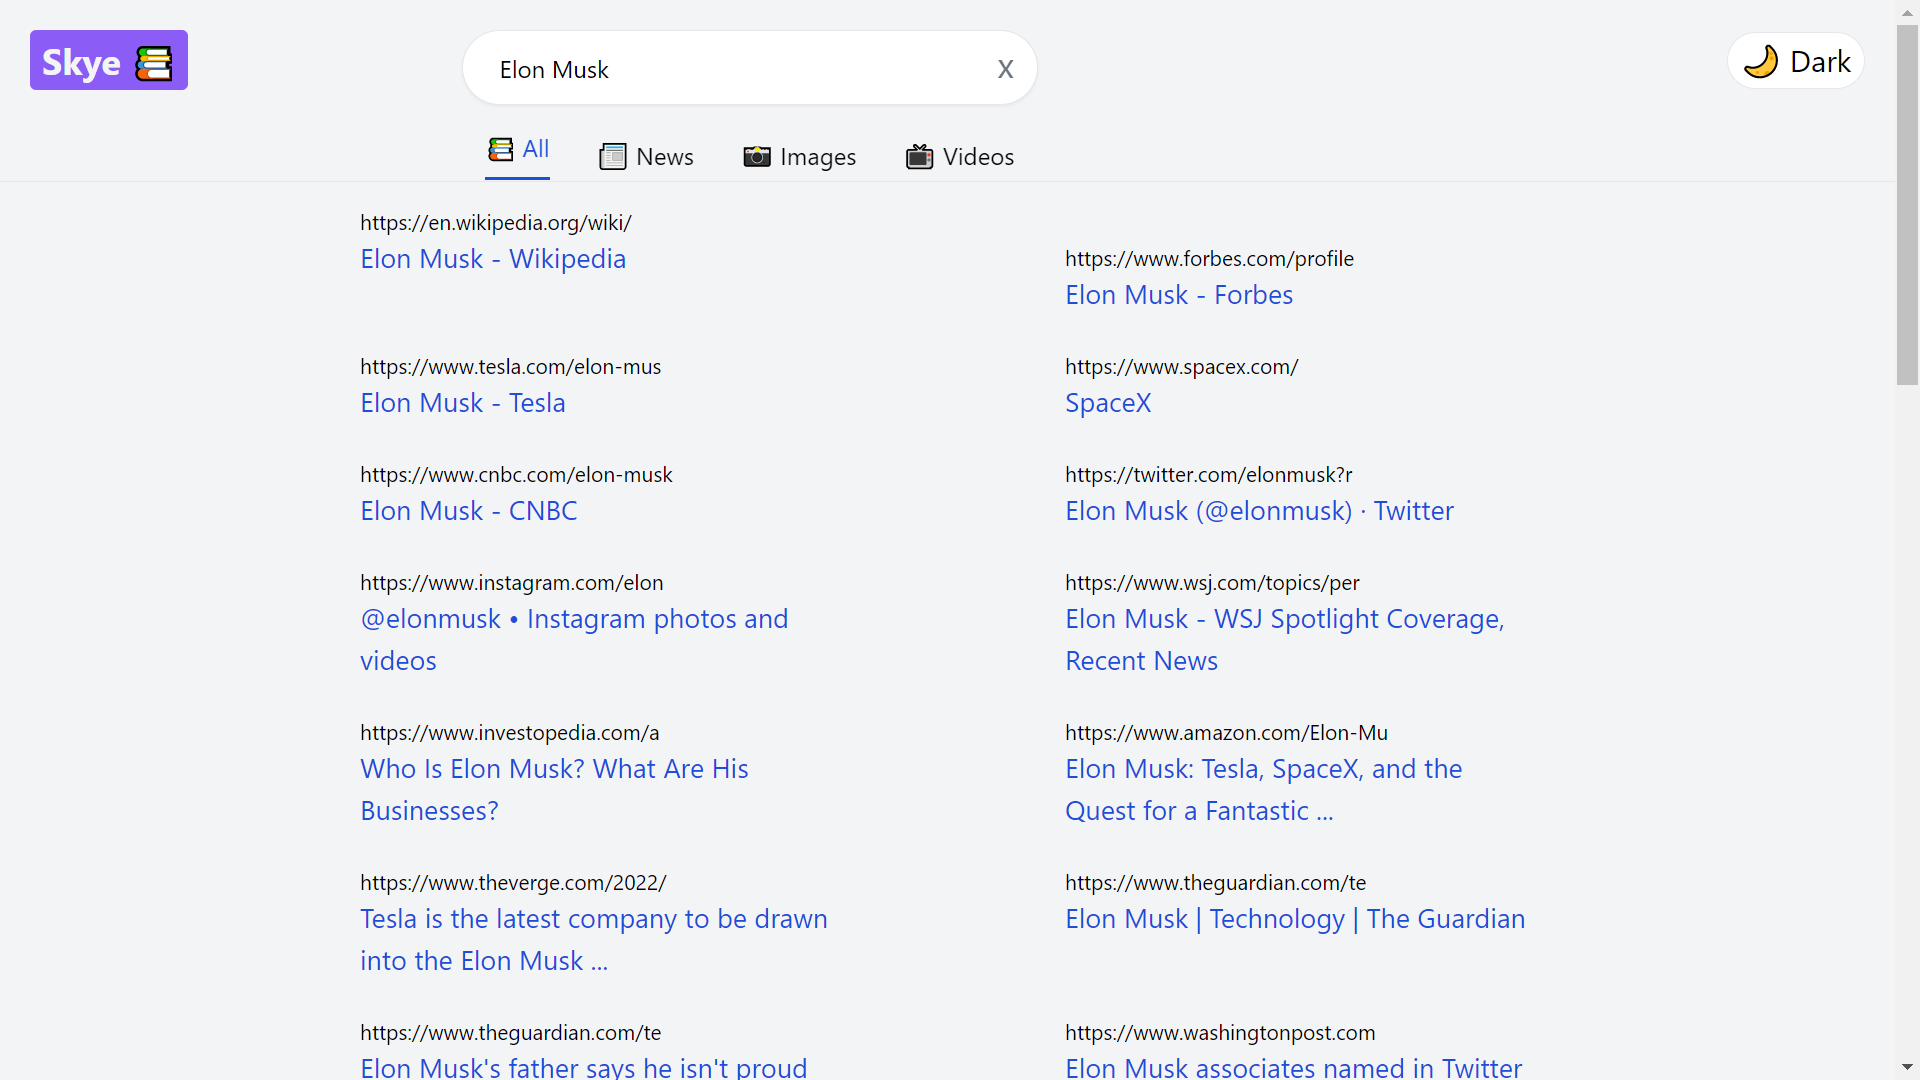Open Who Is Elon Musk? Investopedia result
This screenshot has height=1080, width=1920.
(554, 790)
